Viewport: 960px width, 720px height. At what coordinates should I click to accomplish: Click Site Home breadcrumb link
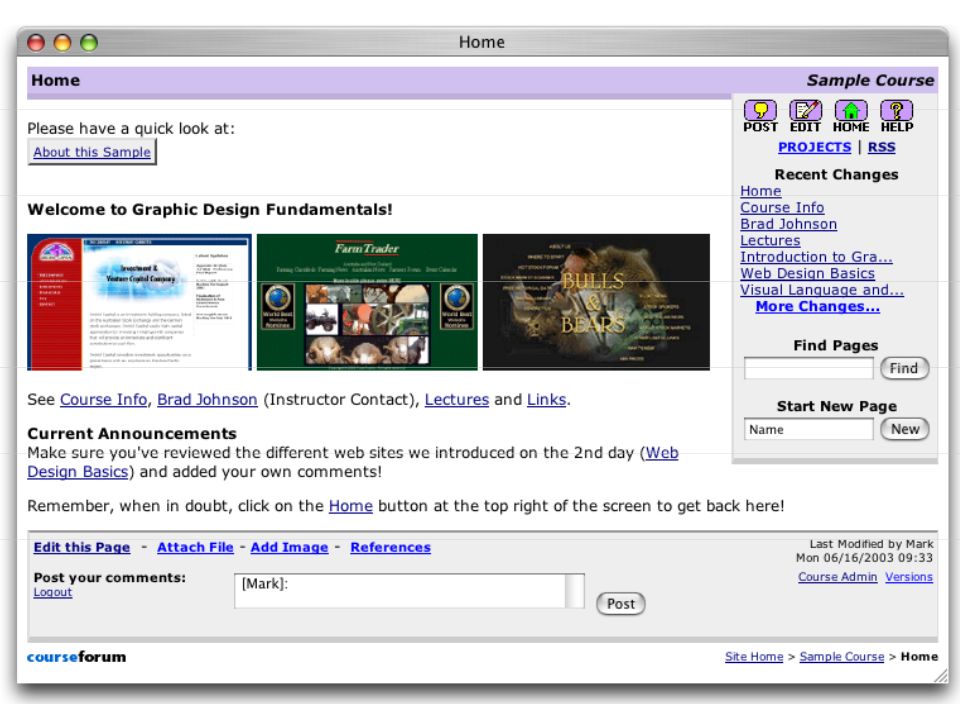754,657
